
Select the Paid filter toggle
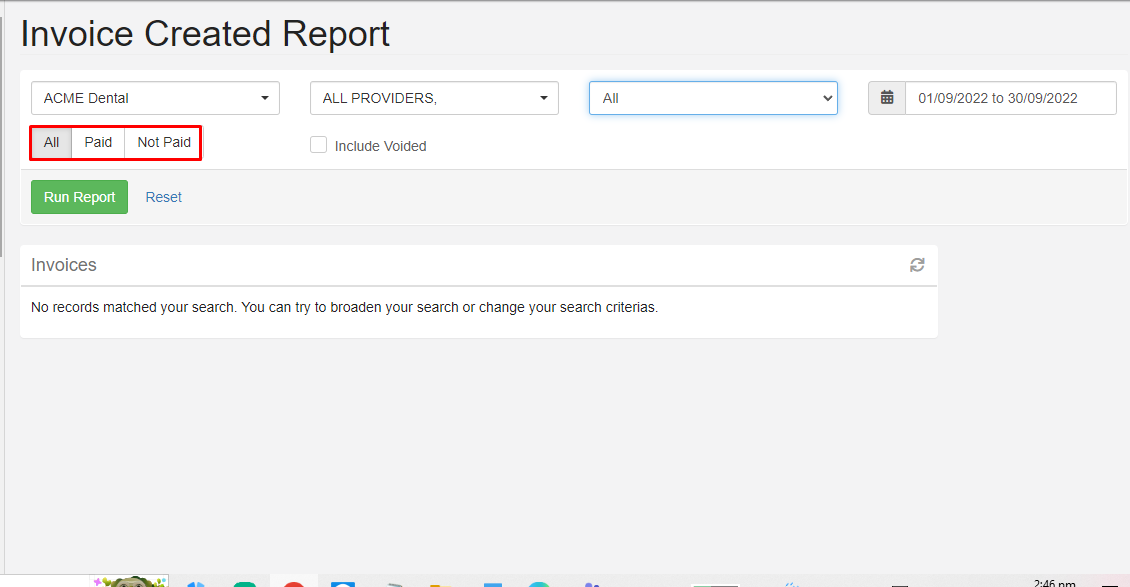tap(98, 143)
